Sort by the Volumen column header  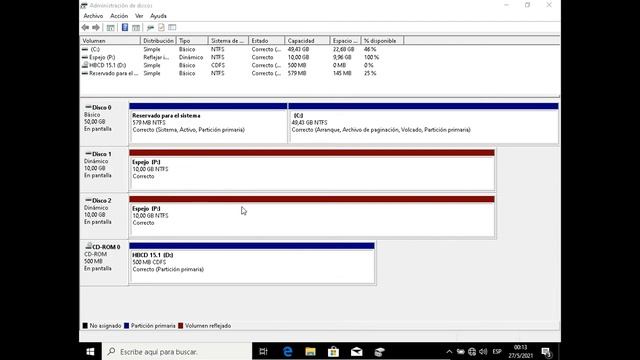(x=110, y=41)
